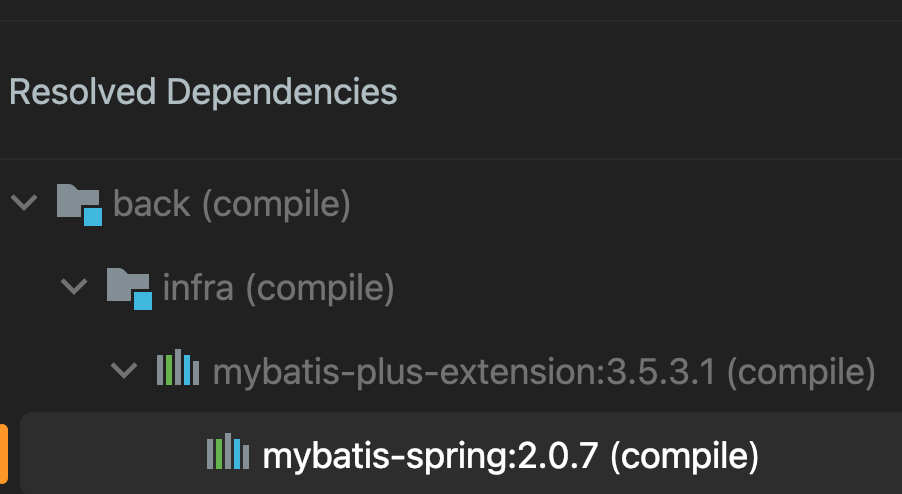Screen dimensions: 902x494
Task: Collapse the infra (compile) node chevron
Action: (x=74, y=288)
